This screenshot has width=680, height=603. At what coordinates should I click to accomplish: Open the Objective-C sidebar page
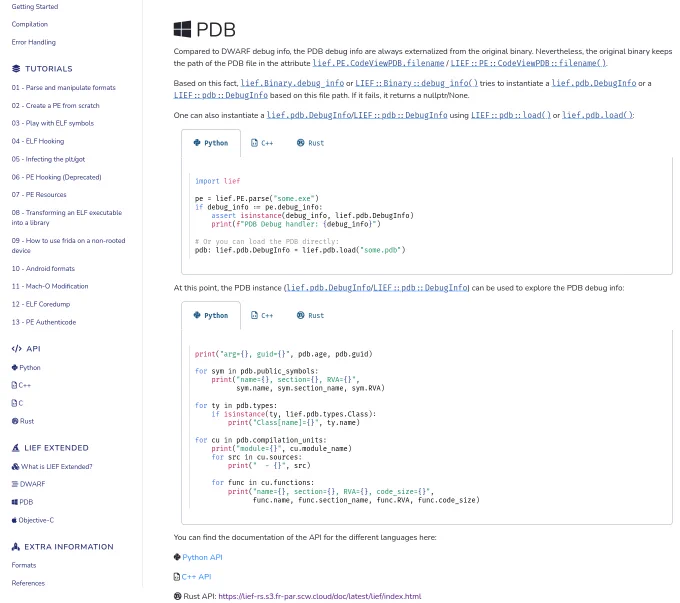[36, 520]
